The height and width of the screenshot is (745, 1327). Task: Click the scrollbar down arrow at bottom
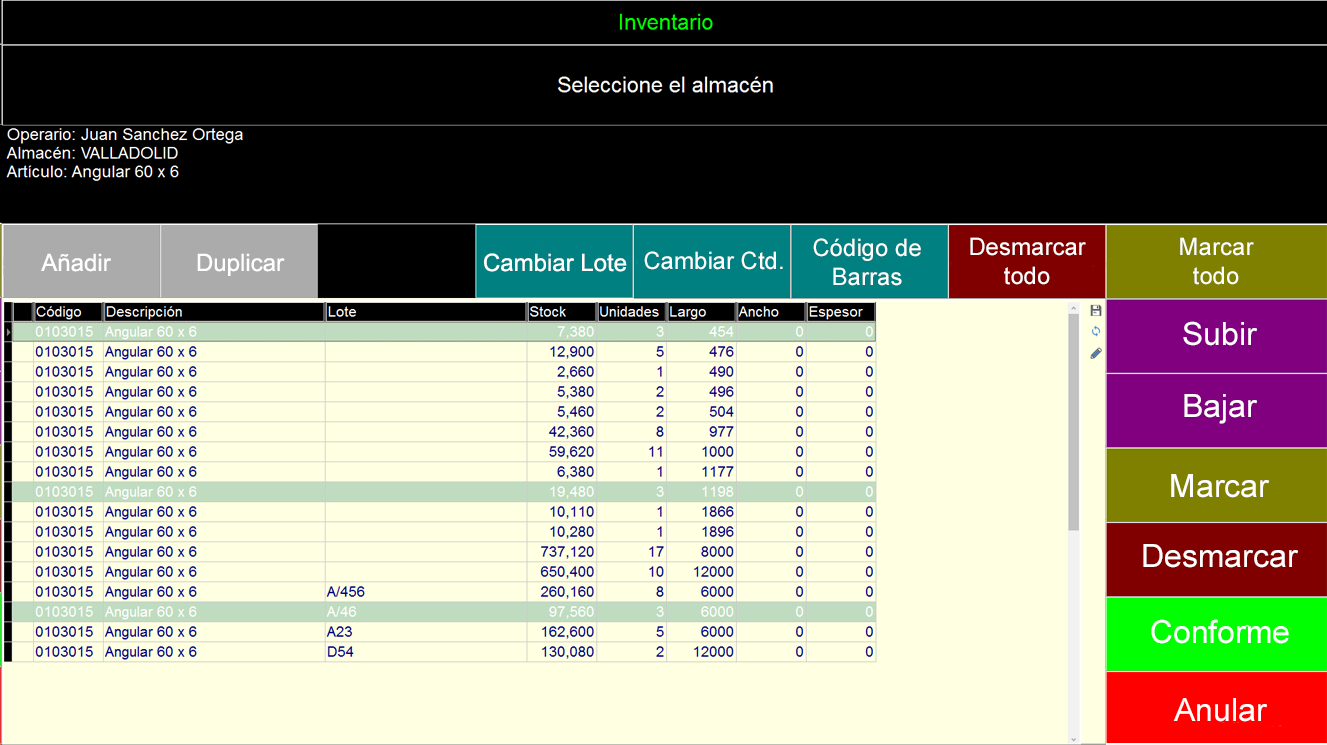(1074, 739)
